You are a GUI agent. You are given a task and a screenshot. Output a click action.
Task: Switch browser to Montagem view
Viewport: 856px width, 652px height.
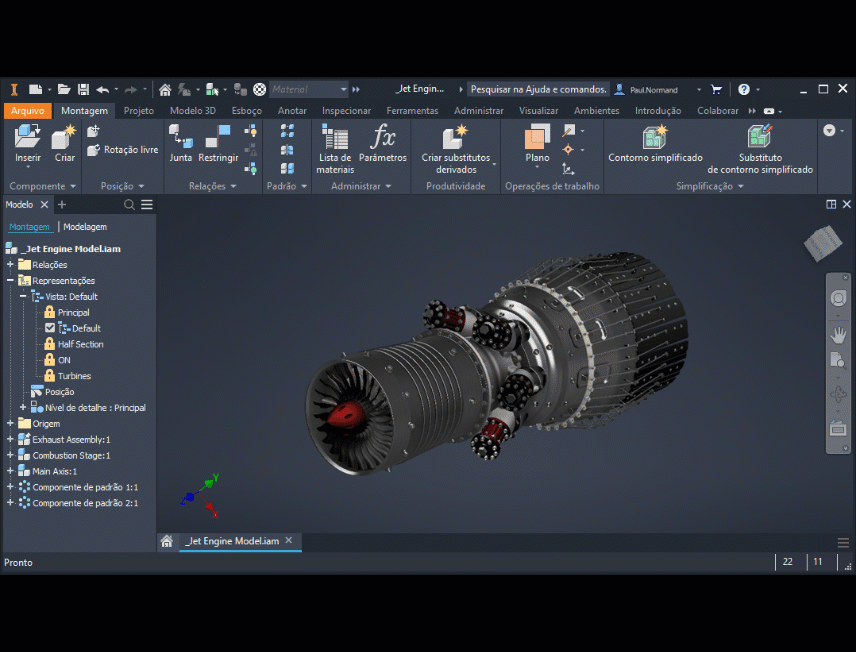tap(29, 227)
